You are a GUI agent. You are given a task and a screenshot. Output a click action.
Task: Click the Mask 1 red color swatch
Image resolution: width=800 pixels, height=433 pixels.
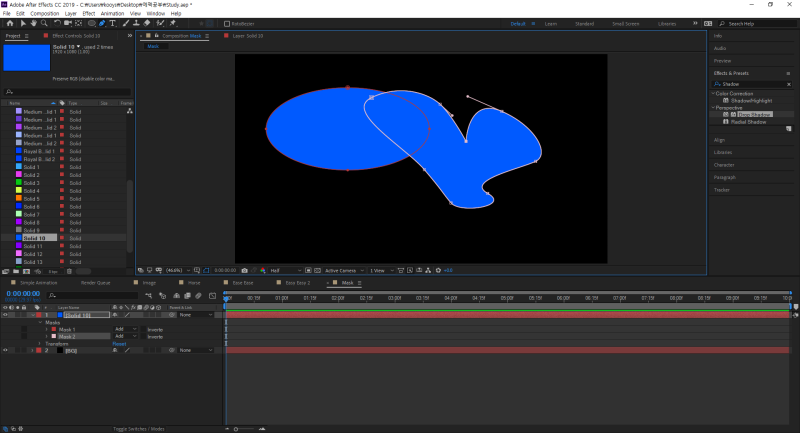[x=54, y=329]
